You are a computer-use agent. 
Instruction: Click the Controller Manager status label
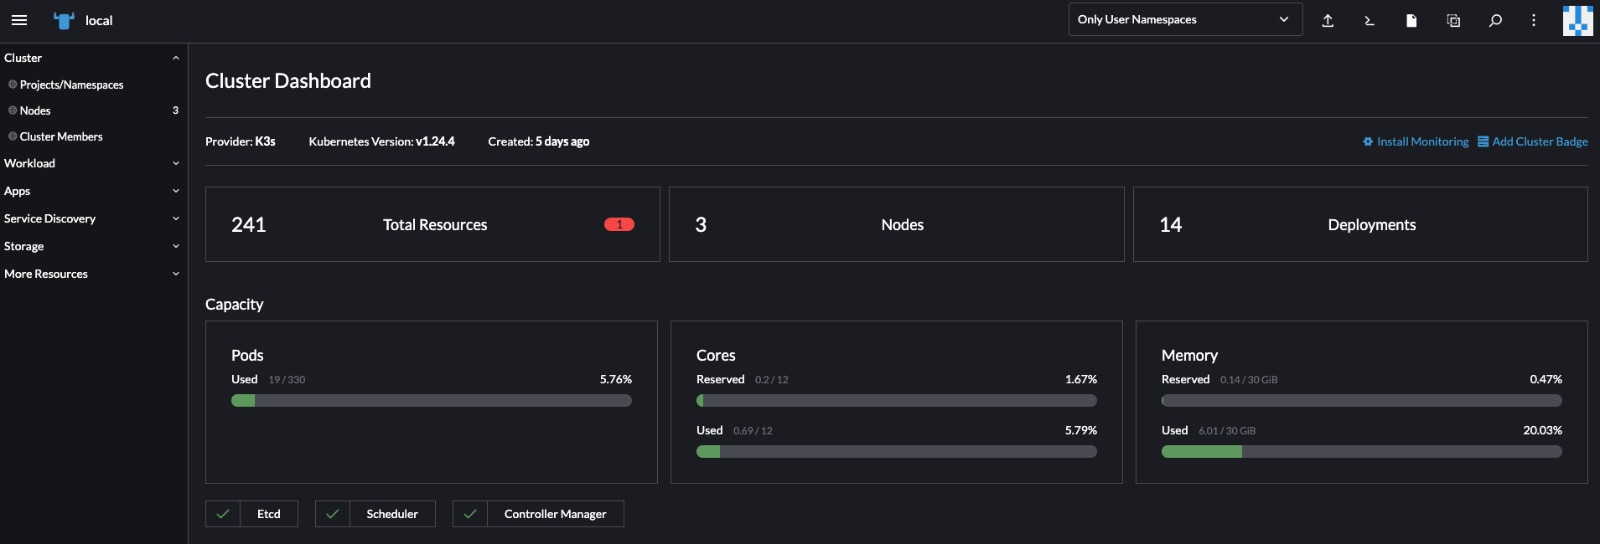point(555,514)
